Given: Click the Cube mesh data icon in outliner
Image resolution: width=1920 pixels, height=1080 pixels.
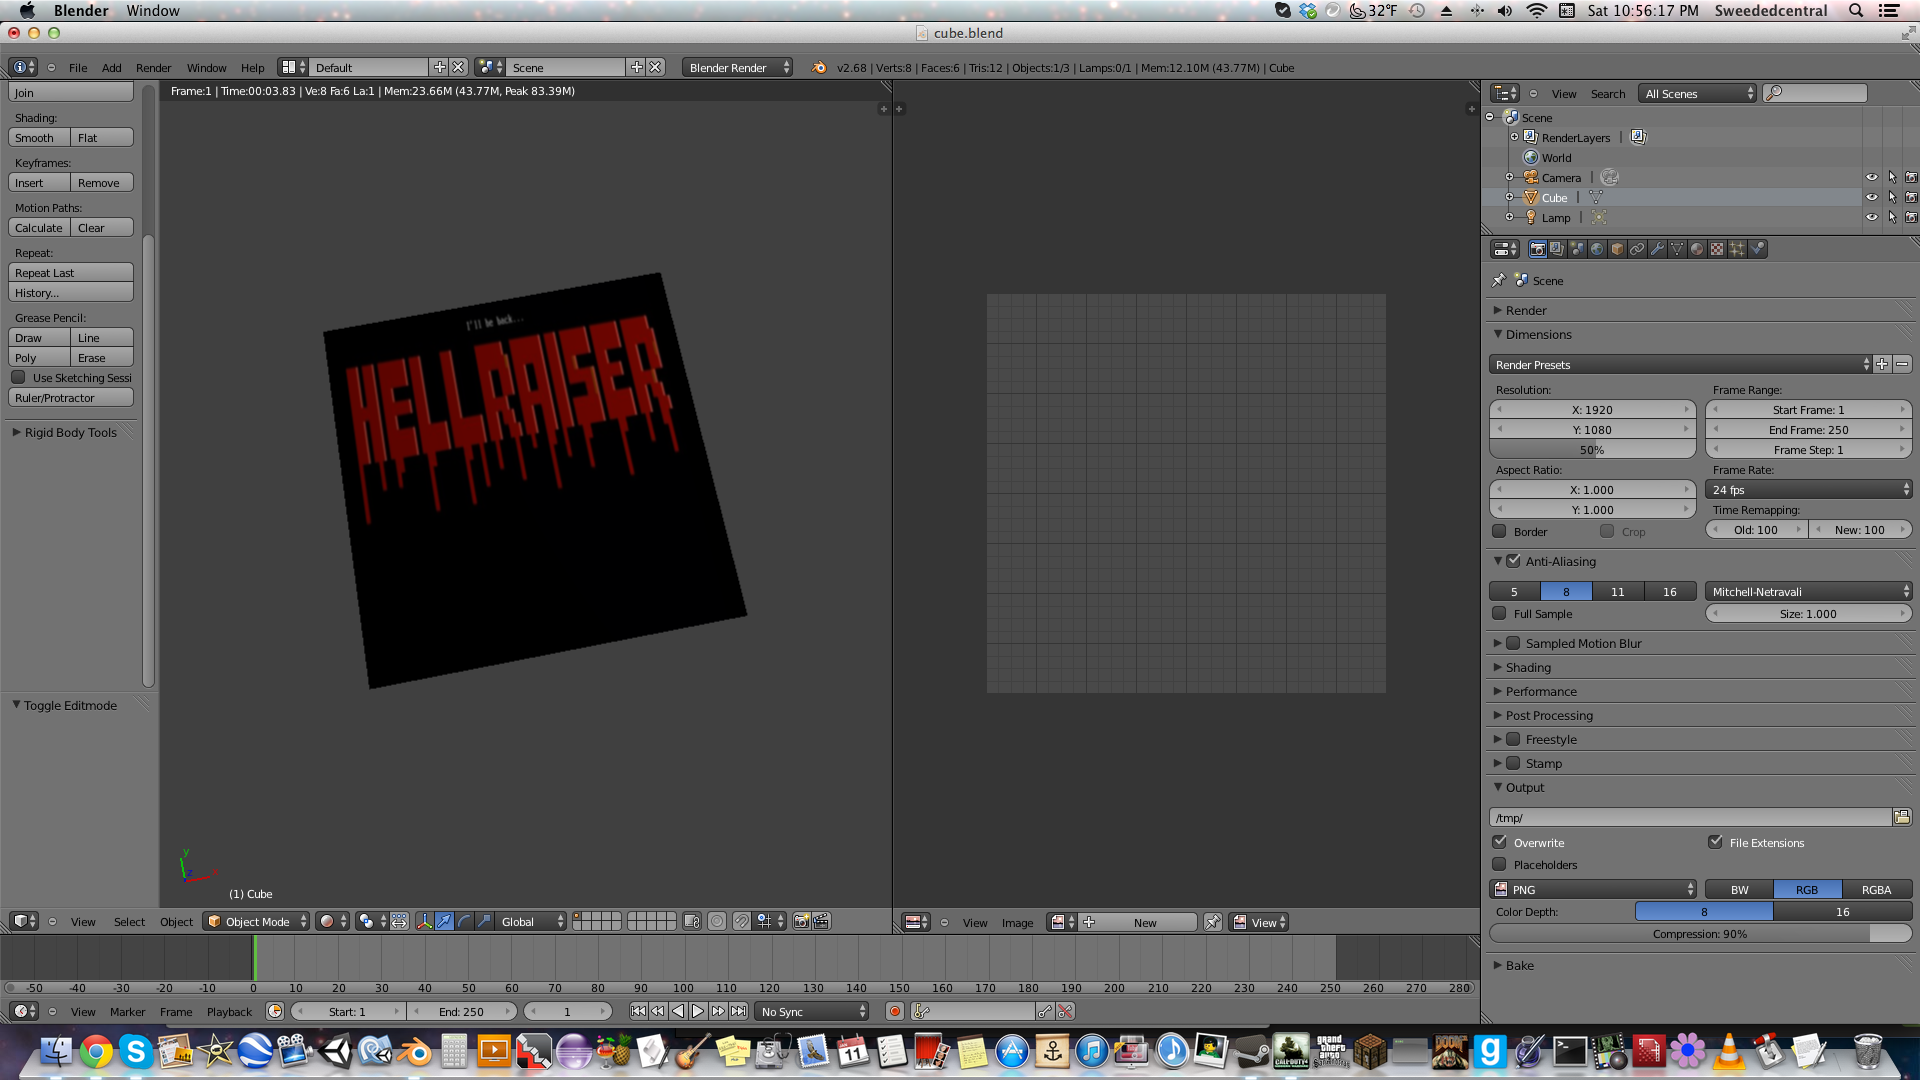Looking at the screenshot, I should click(1596, 197).
